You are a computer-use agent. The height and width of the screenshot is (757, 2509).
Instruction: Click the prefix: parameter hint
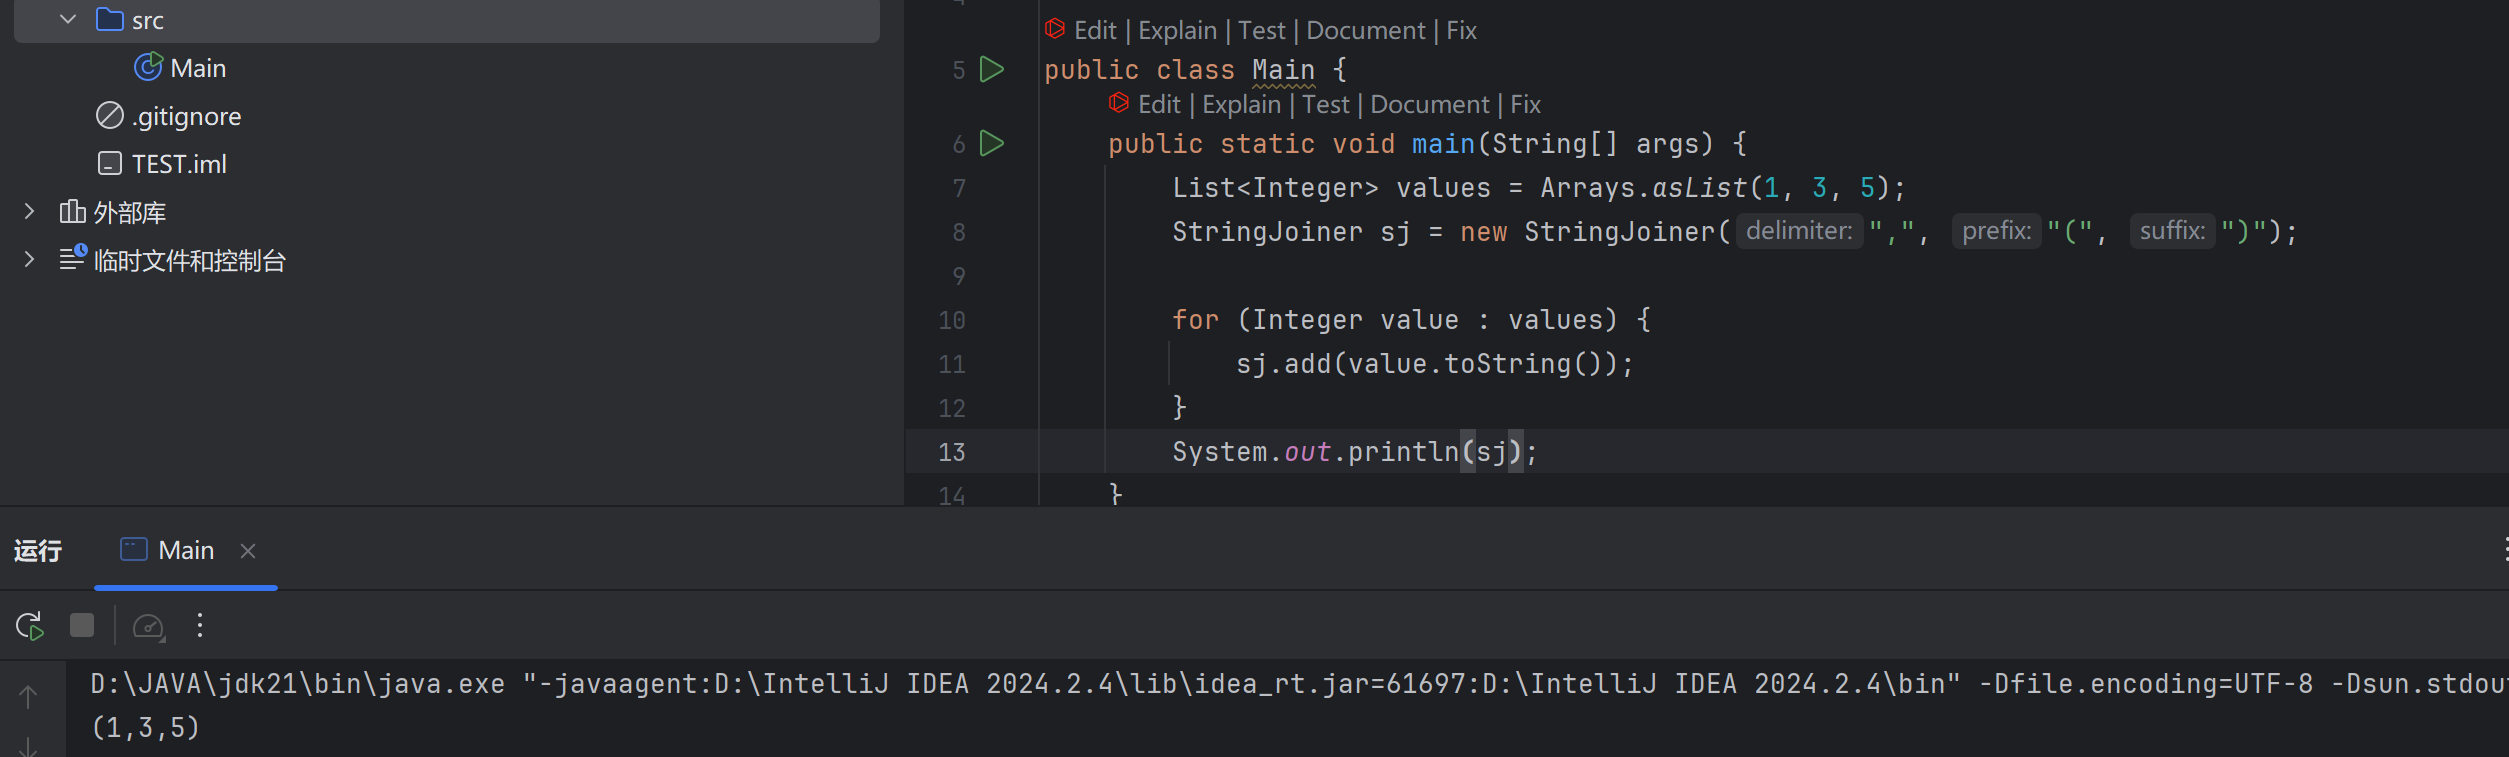[1996, 231]
